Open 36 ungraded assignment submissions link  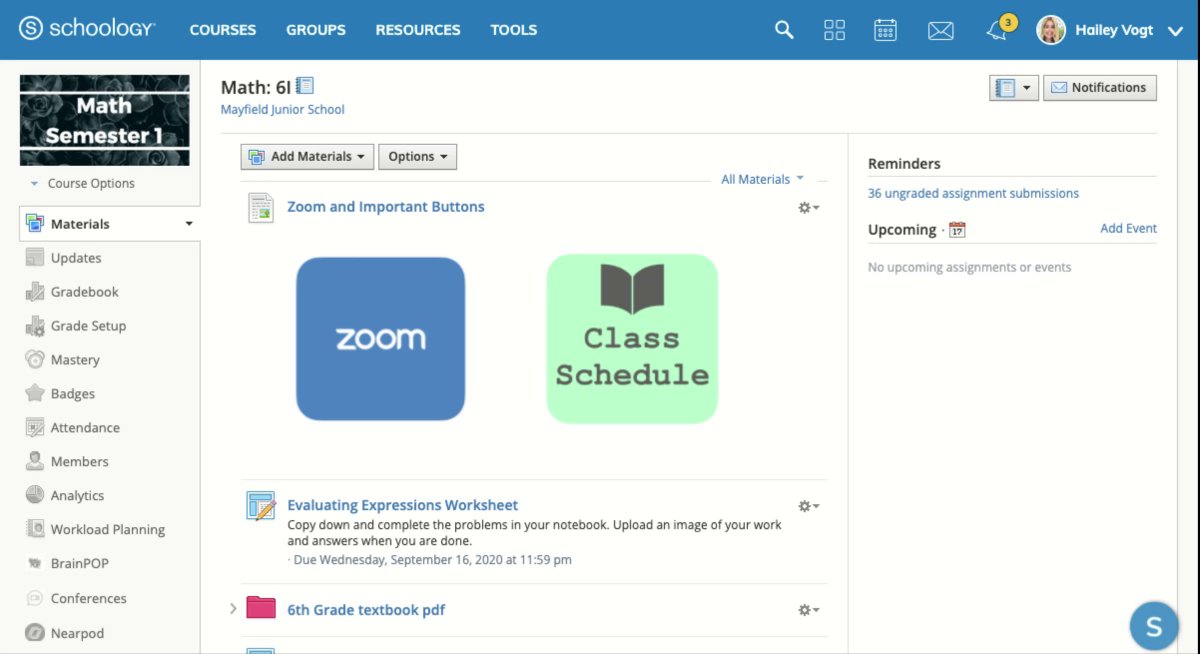[973, 193]
